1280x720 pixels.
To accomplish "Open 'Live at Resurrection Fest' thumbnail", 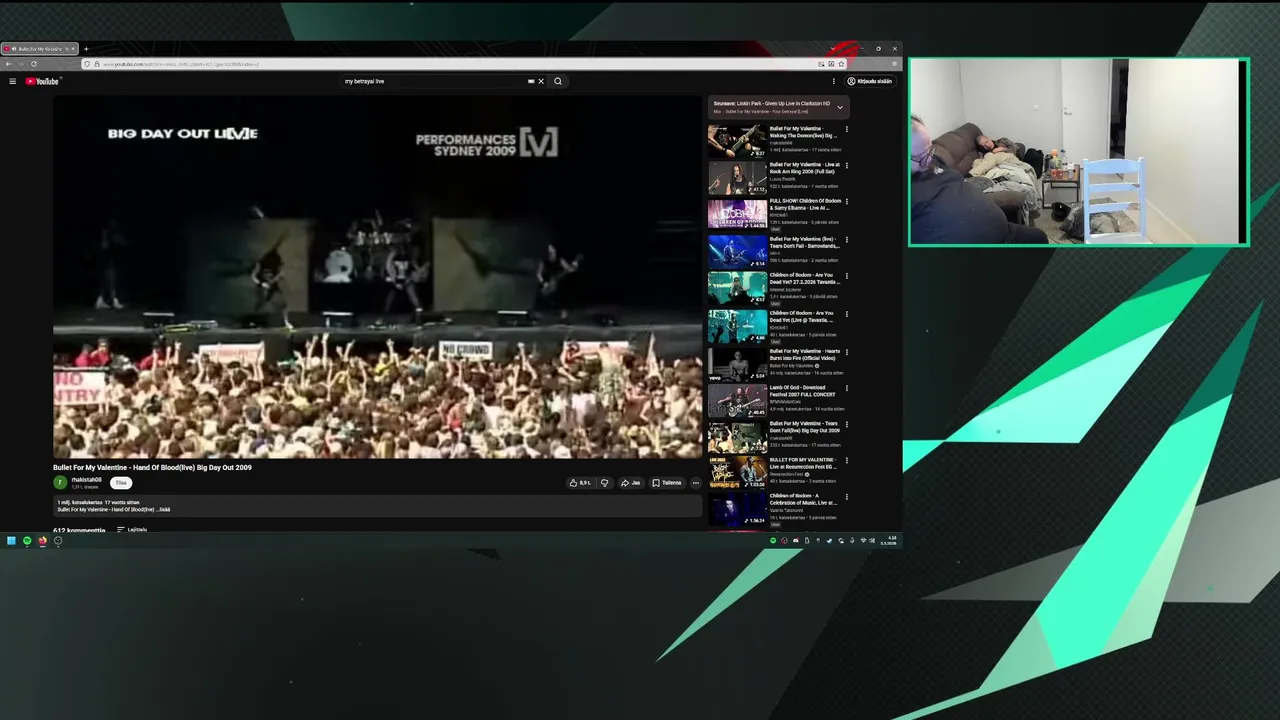I will (x=737, y=473).
